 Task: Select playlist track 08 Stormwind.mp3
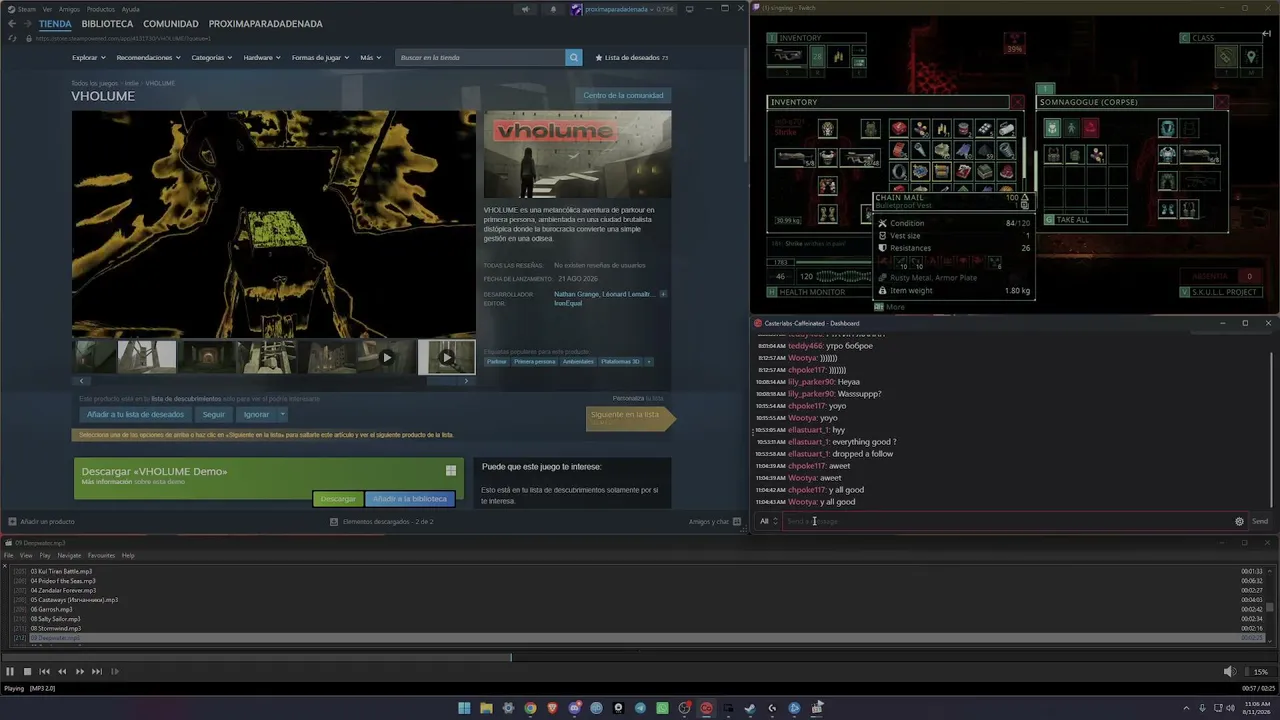56,628
